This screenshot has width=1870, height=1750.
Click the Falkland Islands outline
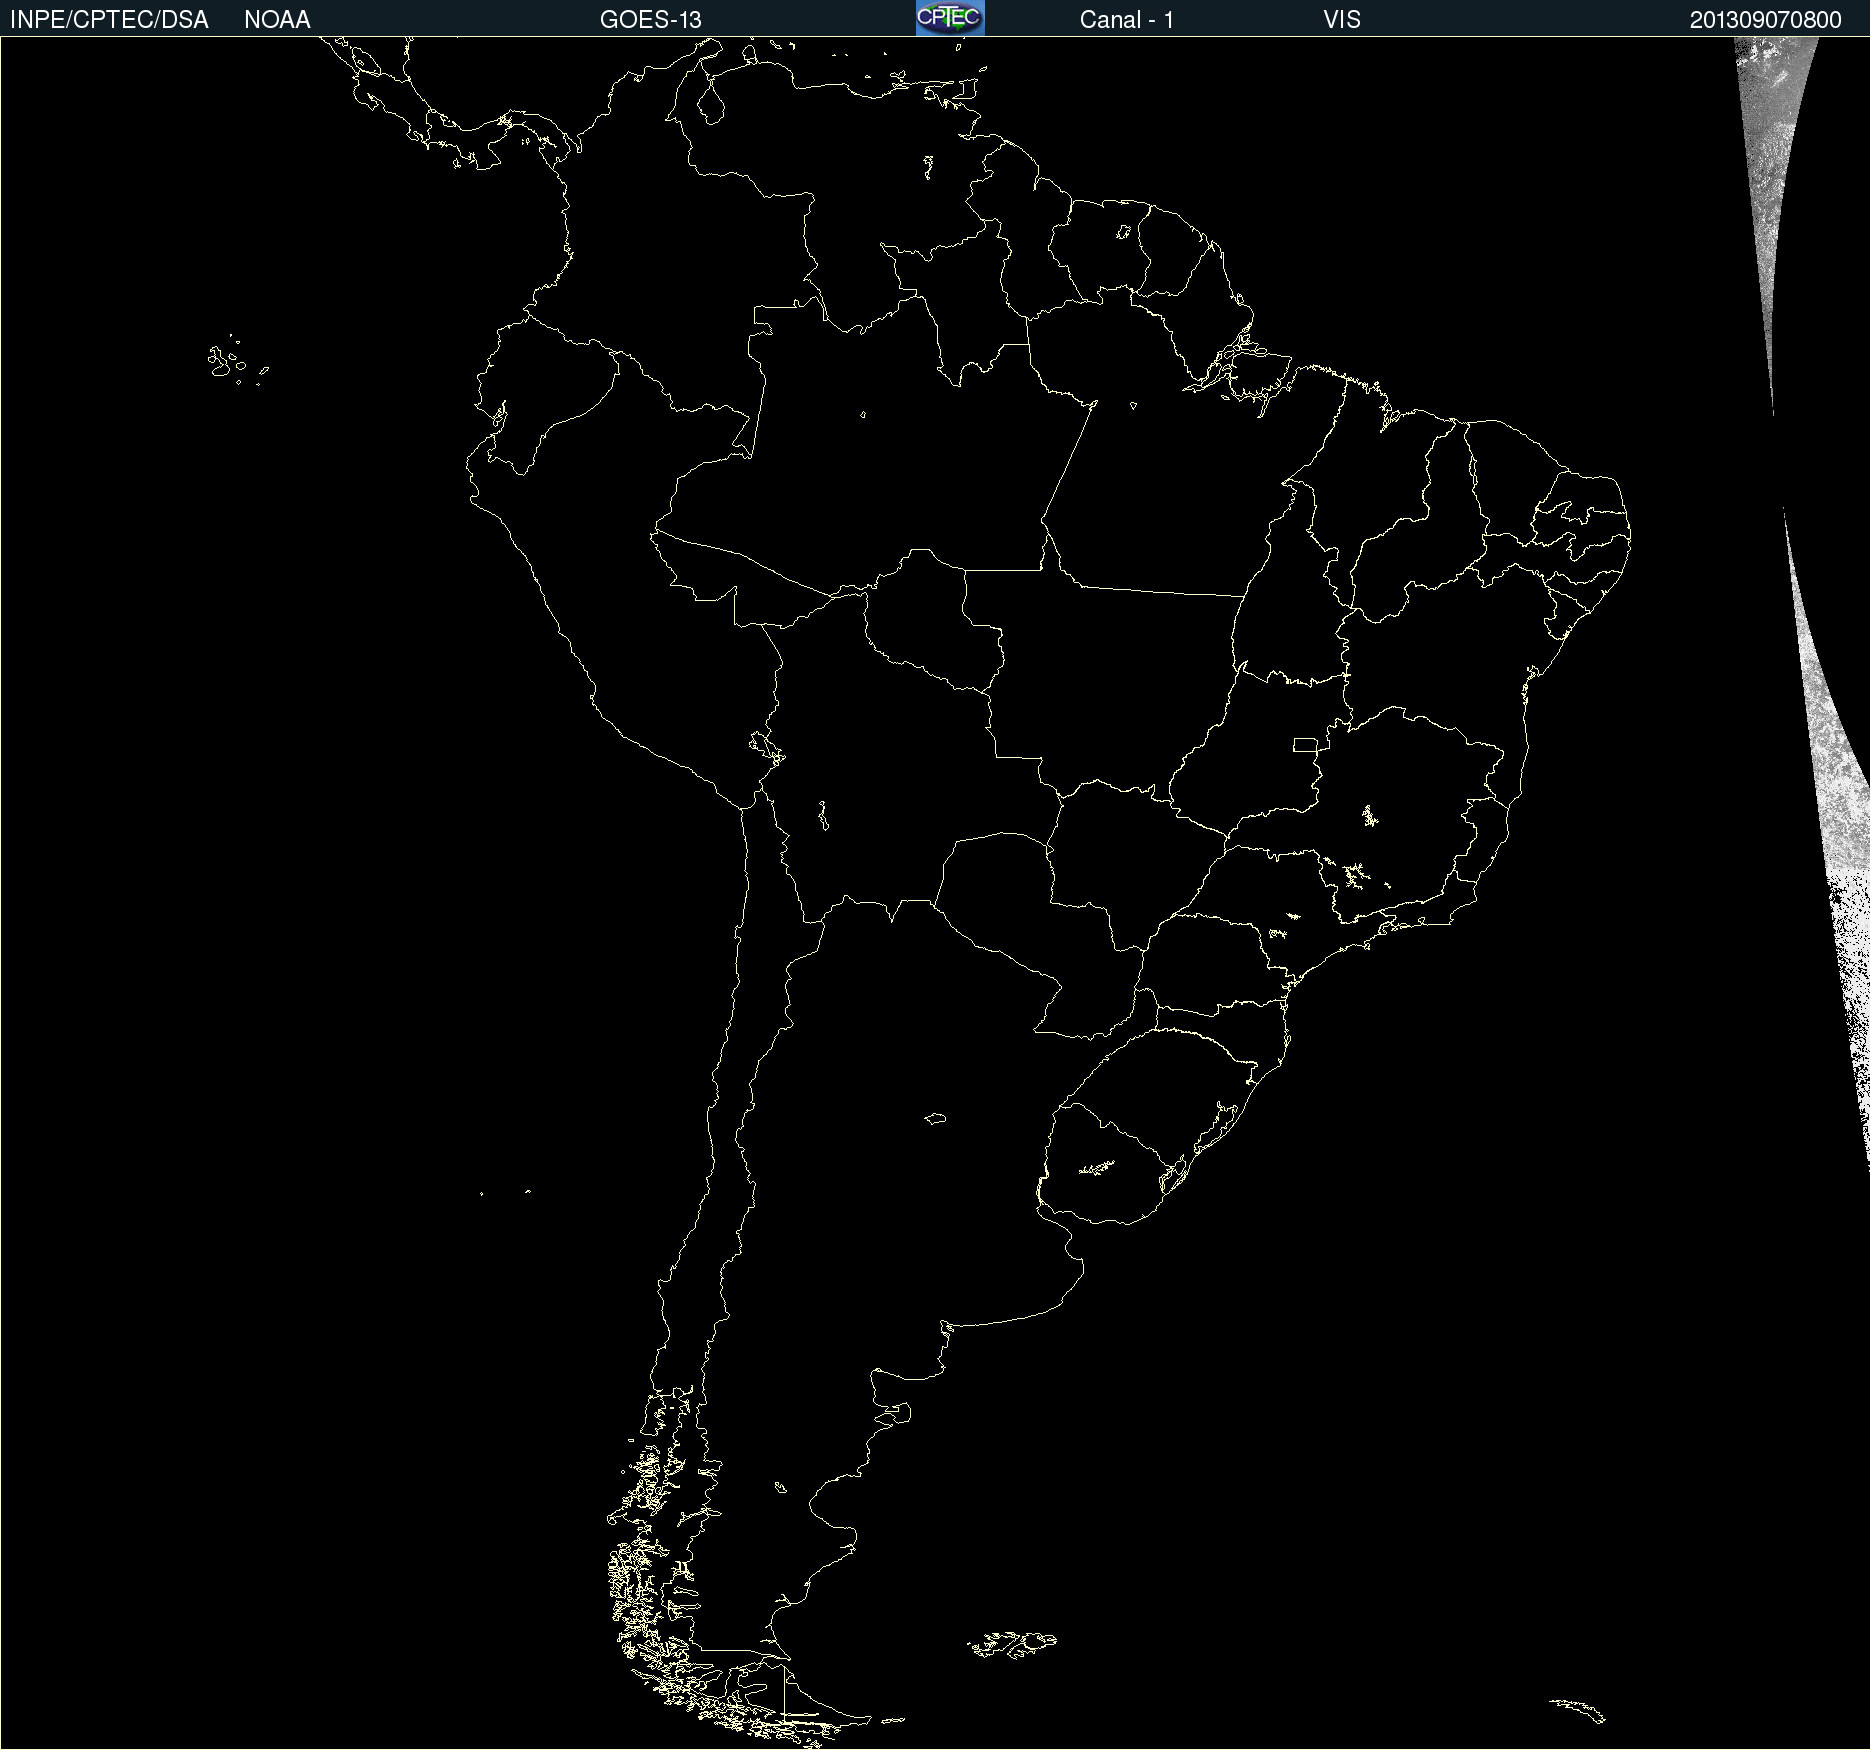(1013, 1644)
